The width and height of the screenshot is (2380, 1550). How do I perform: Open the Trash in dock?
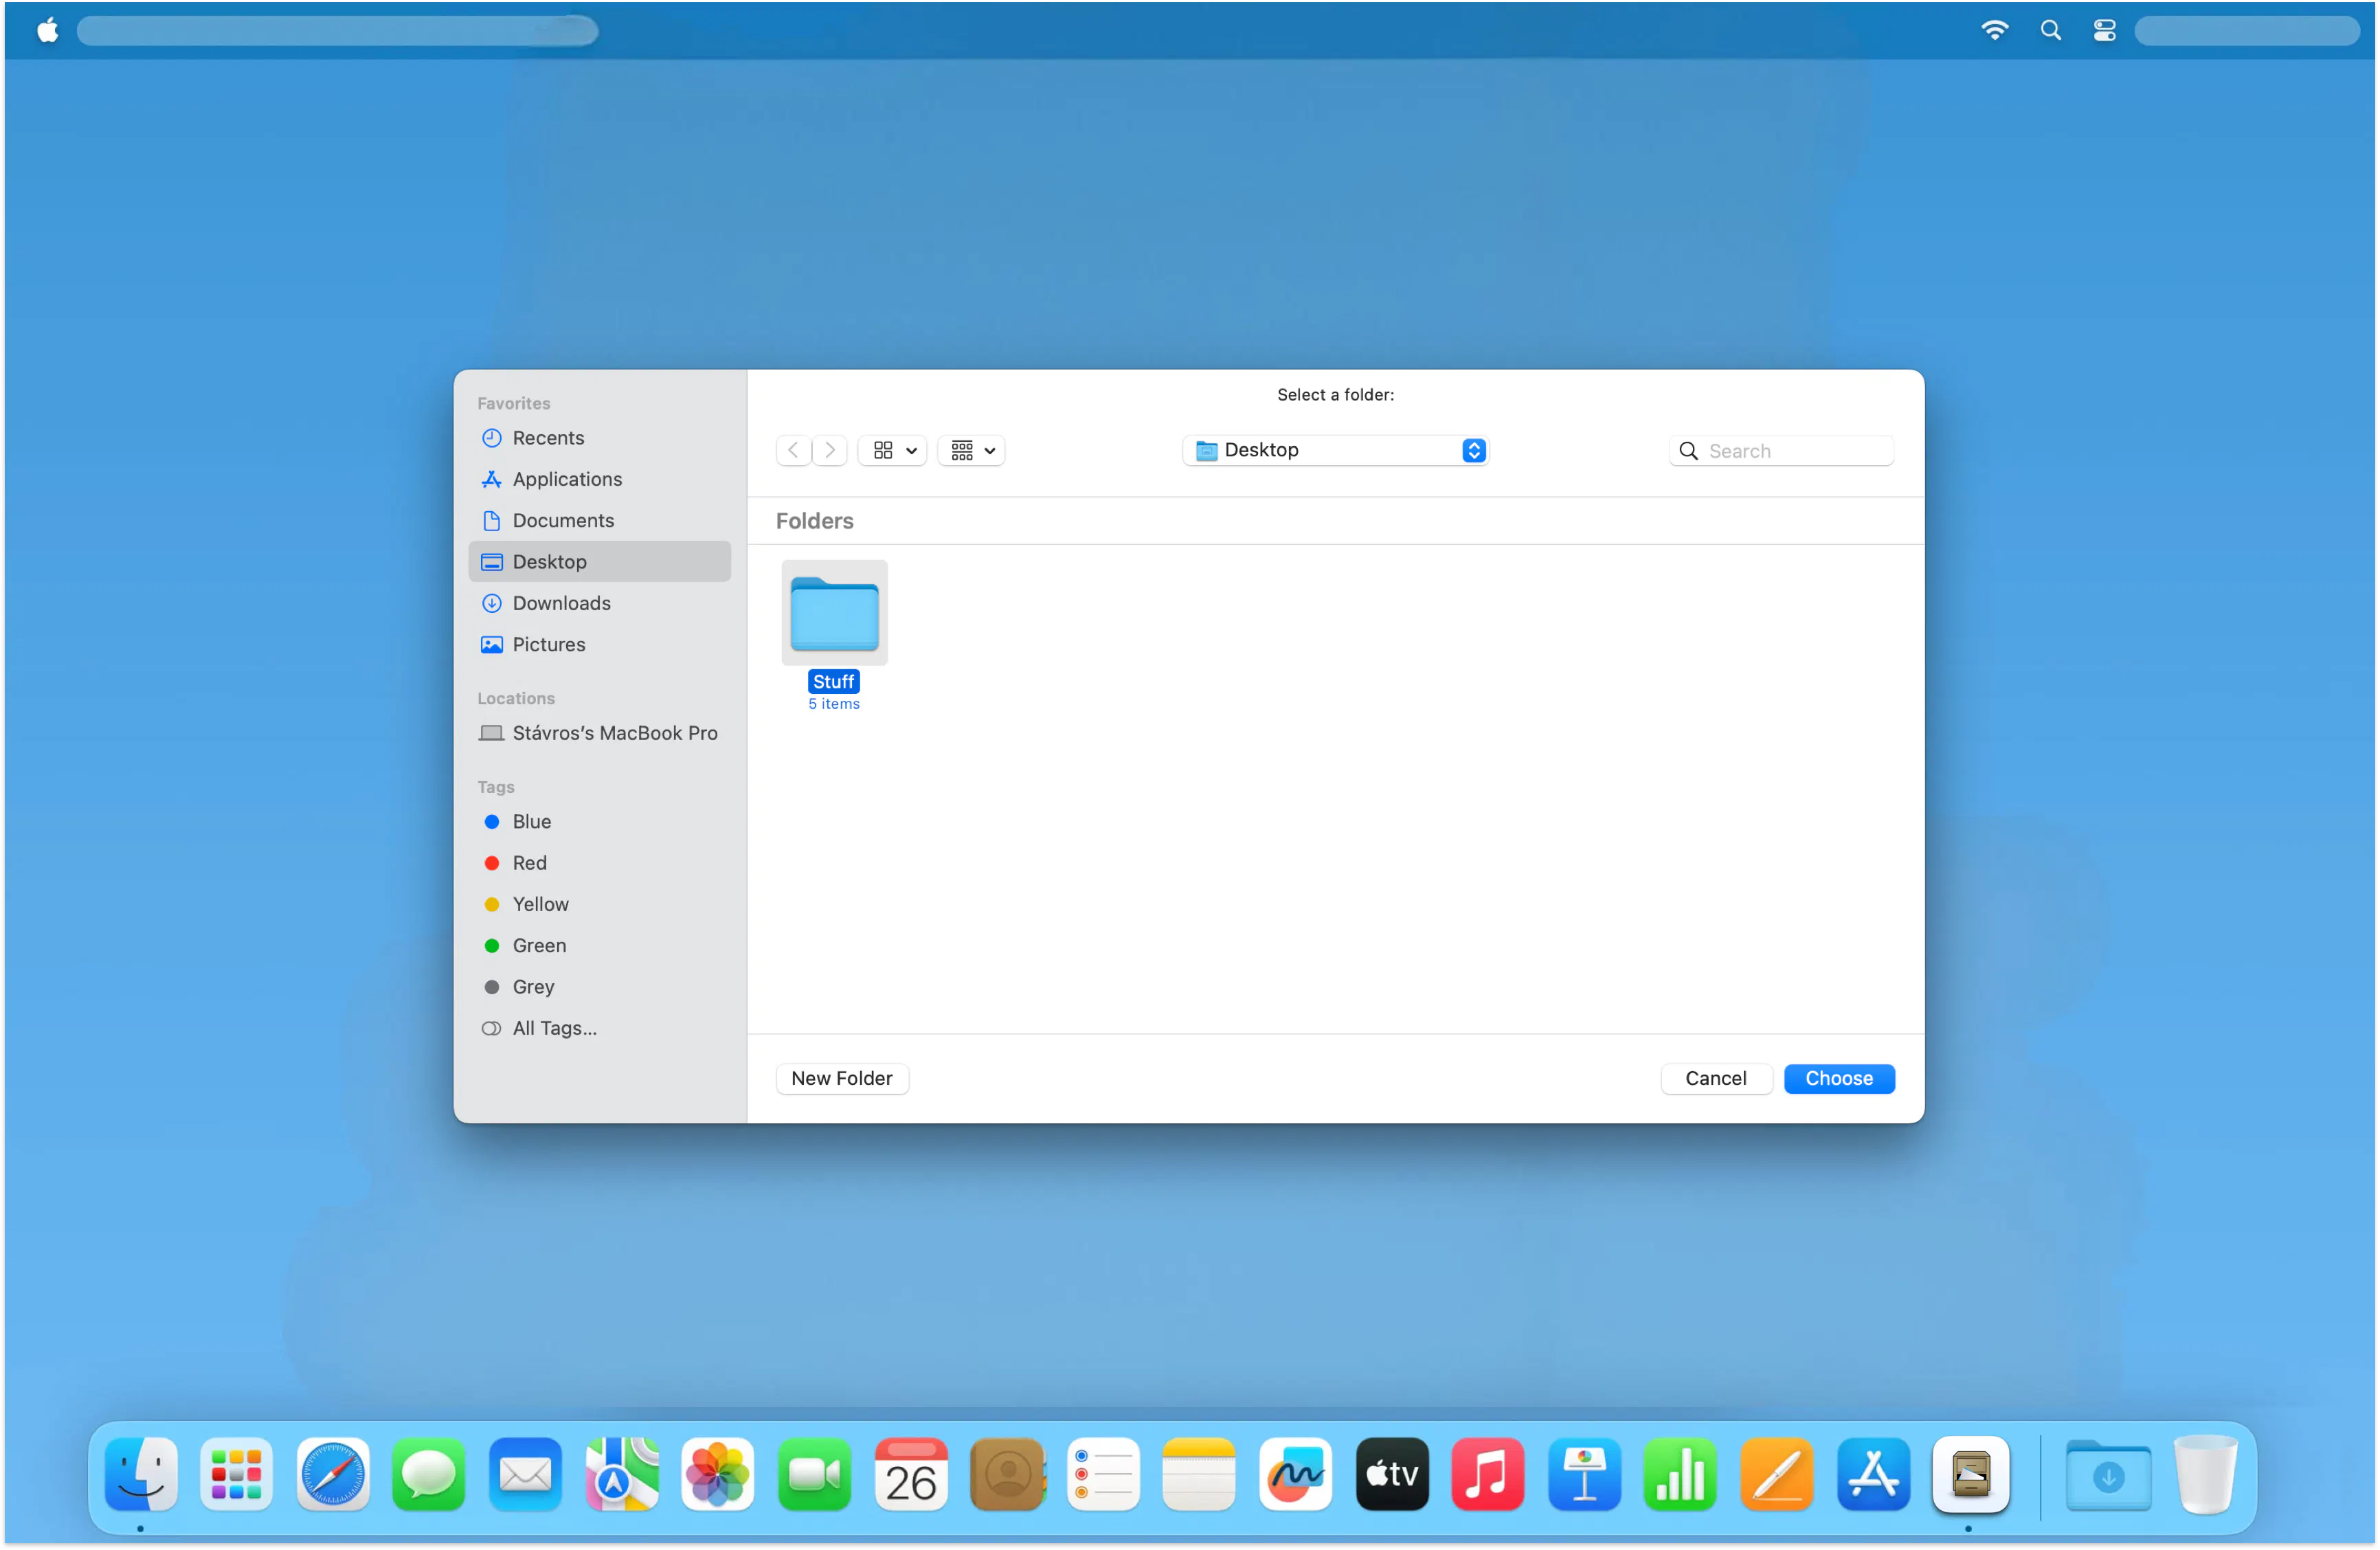pyautogui.click(x=2204, y=1474)
